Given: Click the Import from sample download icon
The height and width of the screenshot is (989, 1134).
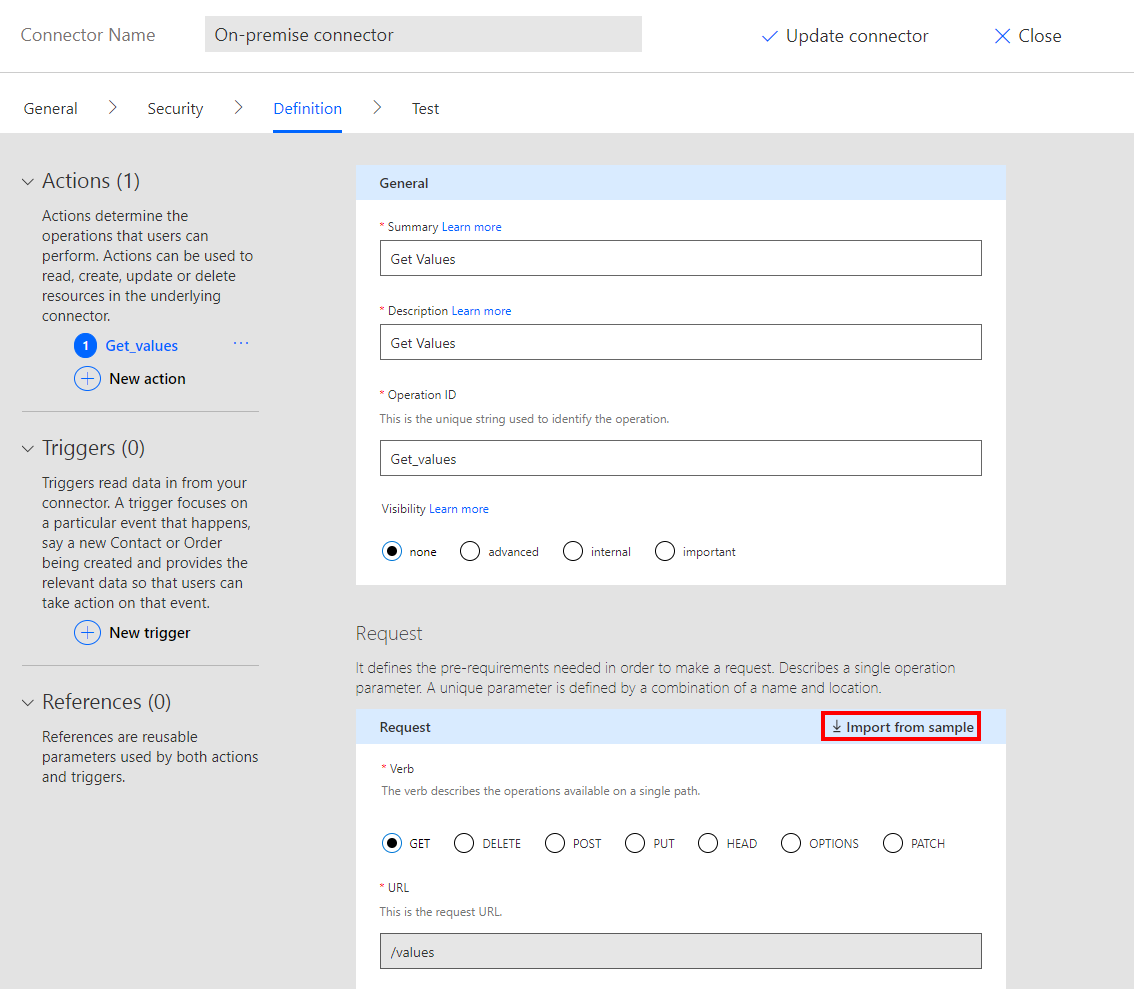Looking at the screenshot, I should [837, 727].
